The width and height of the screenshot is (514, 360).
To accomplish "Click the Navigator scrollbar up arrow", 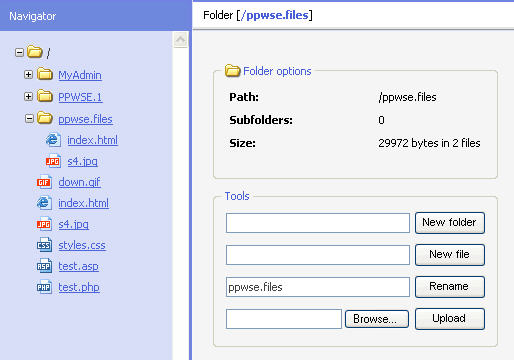I will tap(180, 40).
